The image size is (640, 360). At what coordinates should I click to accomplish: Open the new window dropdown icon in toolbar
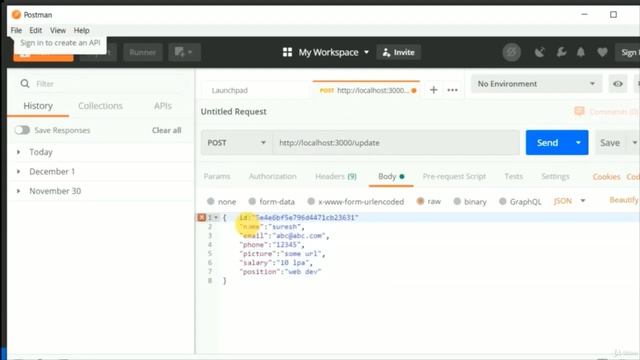point(184,52)
